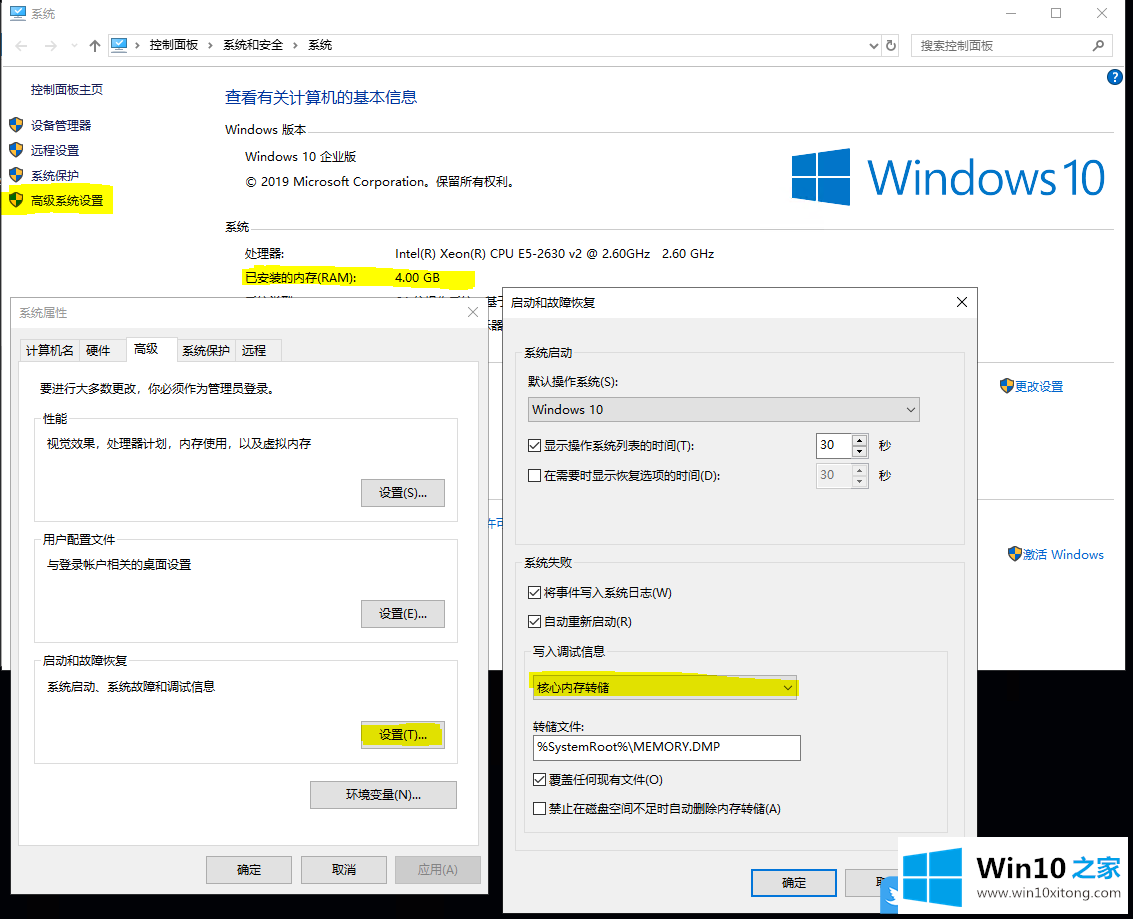The width and height of the screenshot is (1133, 919).
Task: Click the refresh button in address bar
Action: click(891, 46)
